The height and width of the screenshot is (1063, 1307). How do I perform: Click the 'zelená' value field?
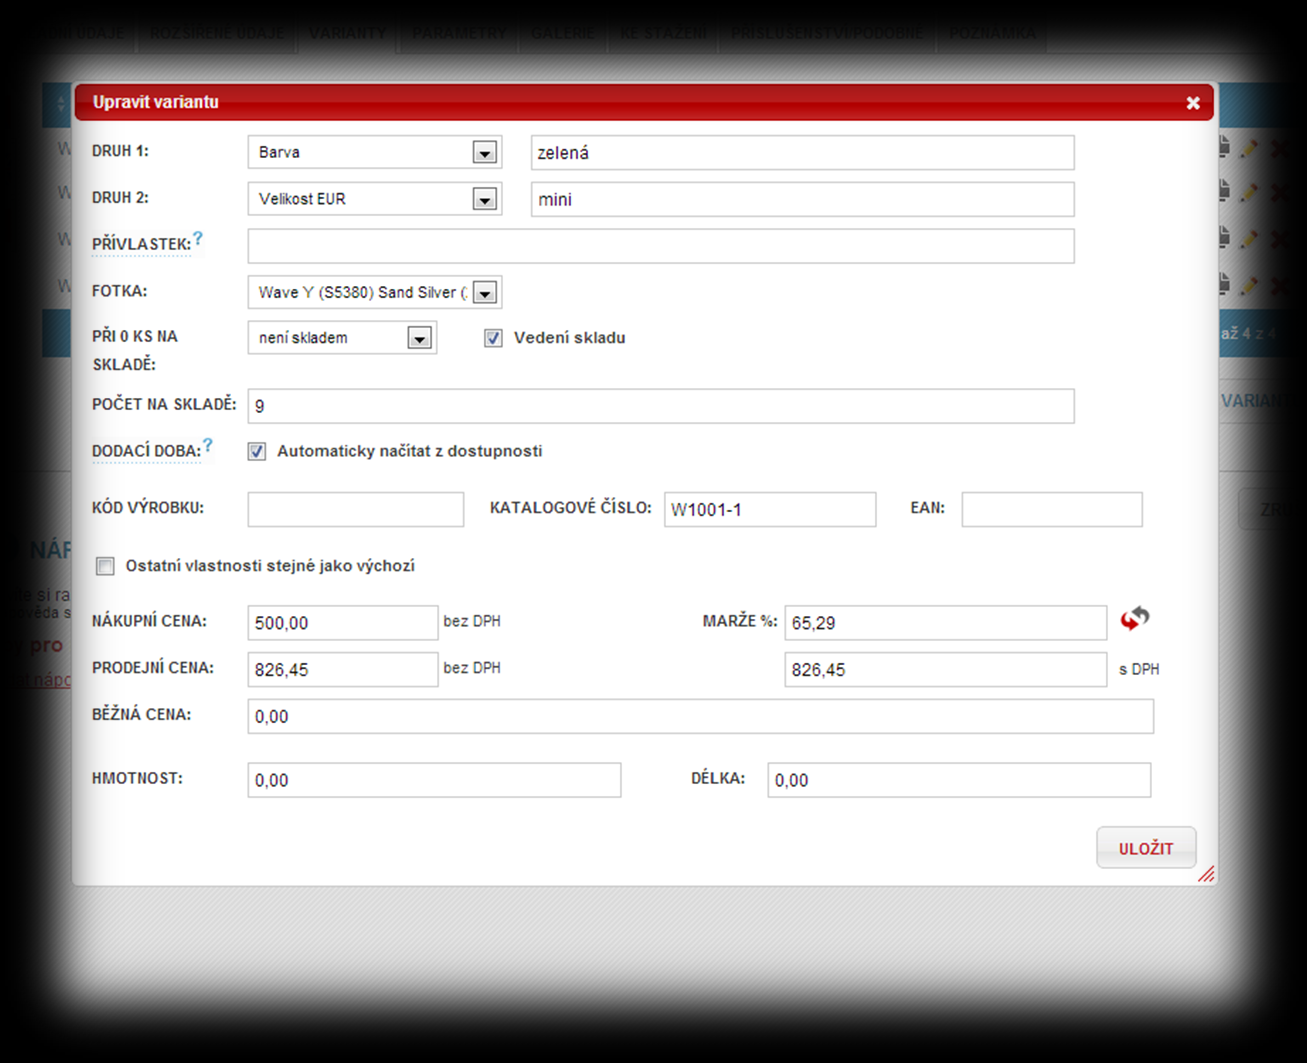(803, 153)
